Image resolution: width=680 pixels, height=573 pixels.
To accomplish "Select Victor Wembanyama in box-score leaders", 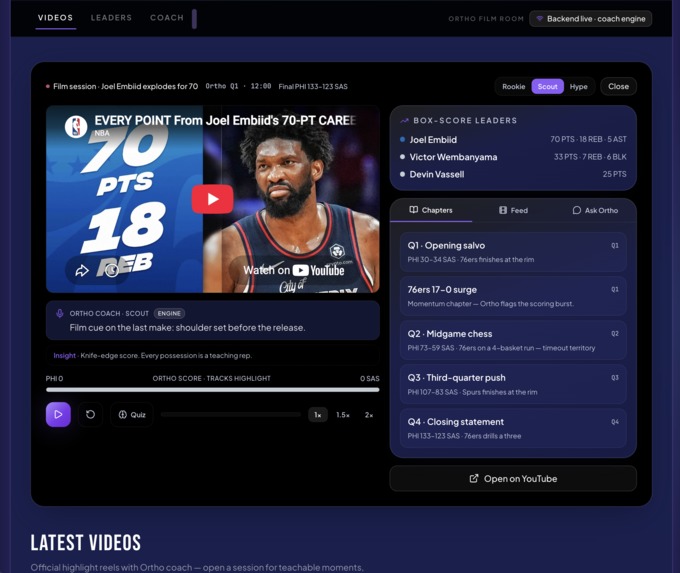I will click(x=513, y=157).
